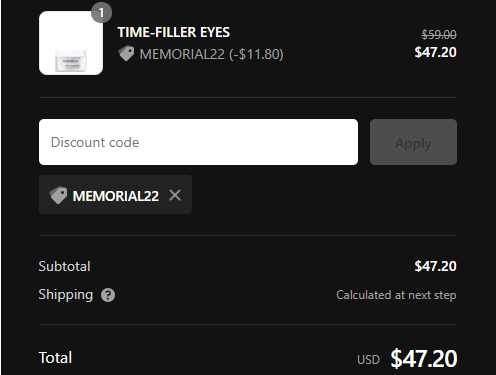Click the discounted $47.20 item price
Image resolution: width=496 pixels, height=375 pixels.
(436, 52)
